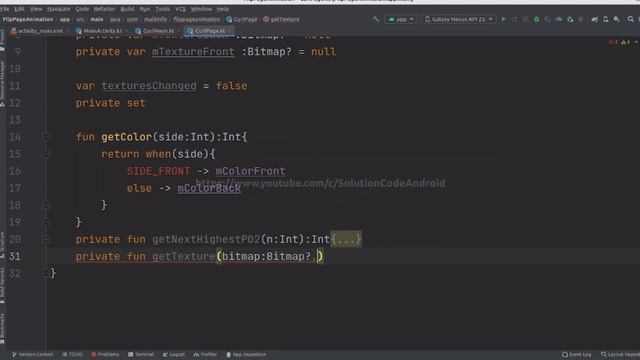Run the app with the green play icon
Screen dimensions: 640x360
coord(503,19)
